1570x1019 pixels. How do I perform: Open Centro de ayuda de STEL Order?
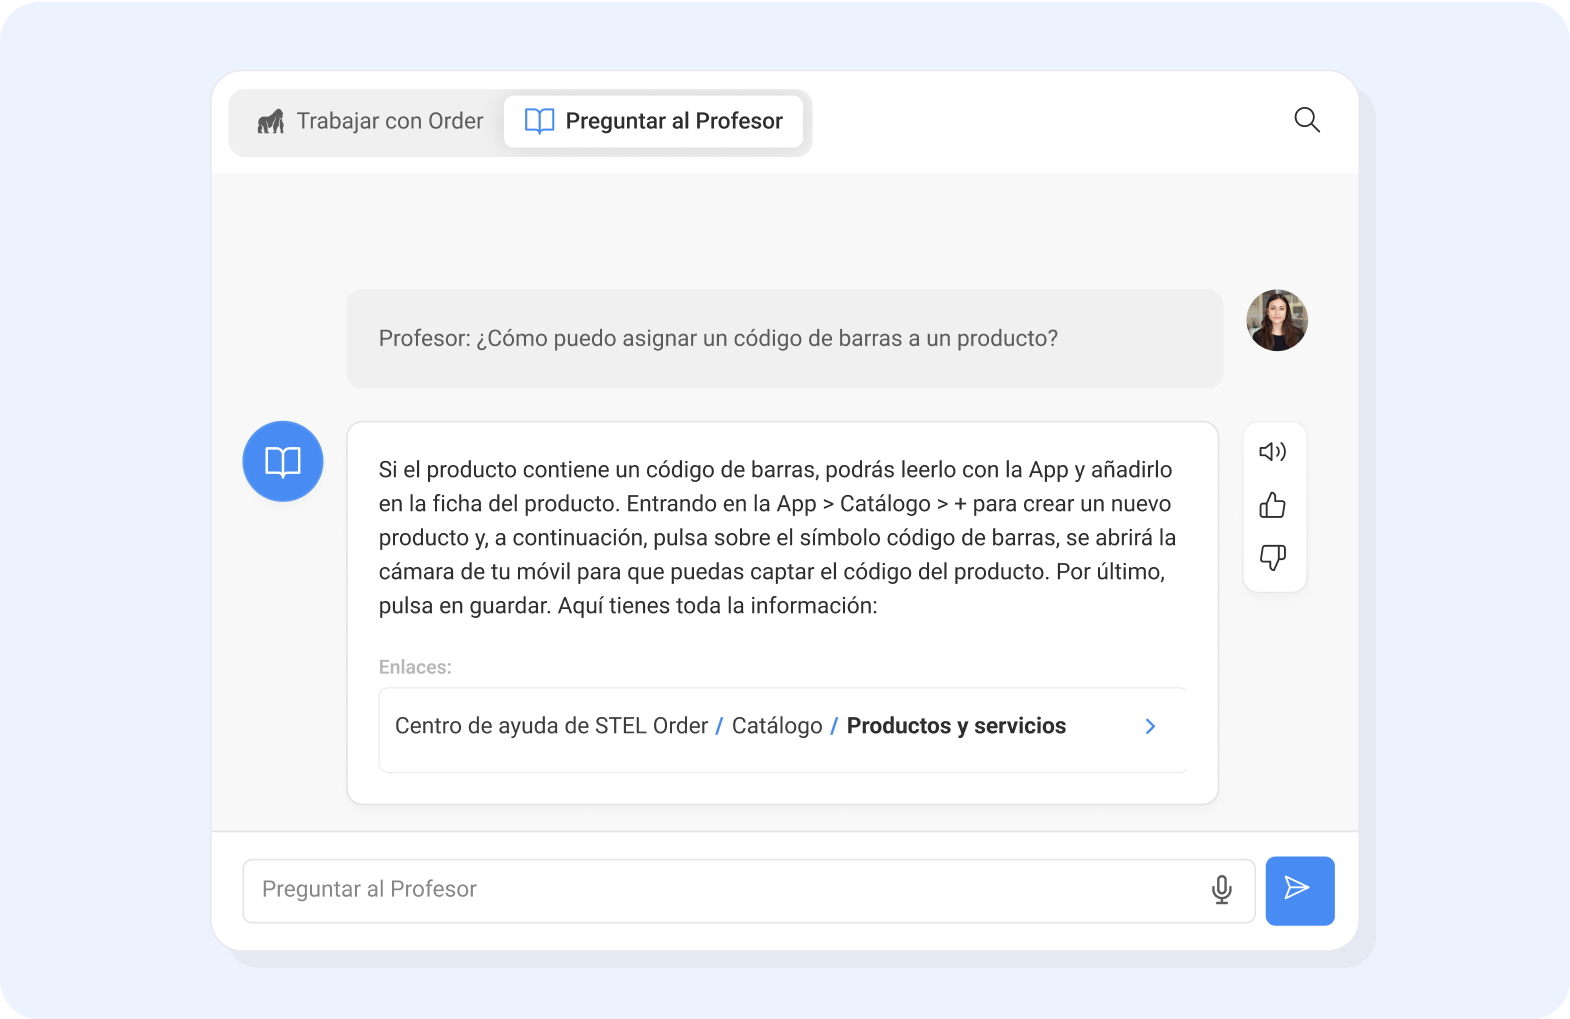coord(551,726)
